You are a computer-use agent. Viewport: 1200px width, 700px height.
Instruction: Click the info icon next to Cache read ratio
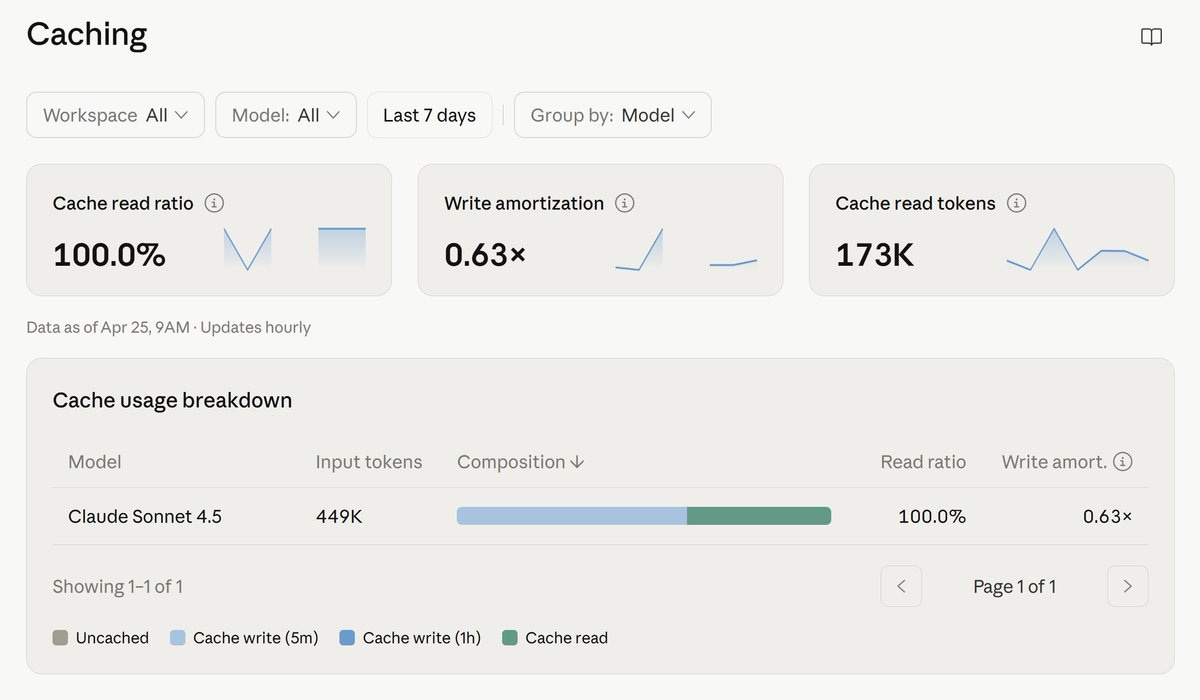212,203
